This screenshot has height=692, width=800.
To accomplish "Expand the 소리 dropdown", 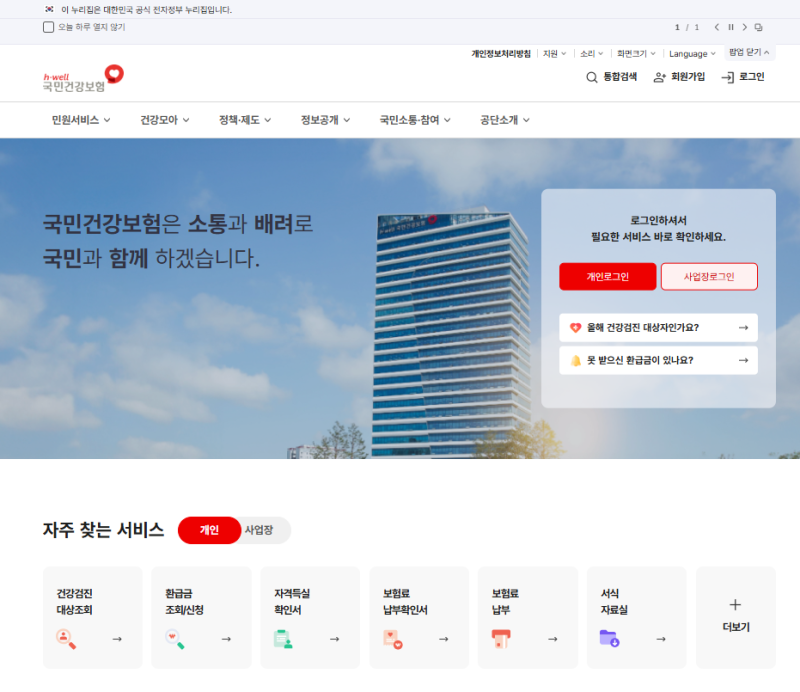I will [x=592, y=54].
